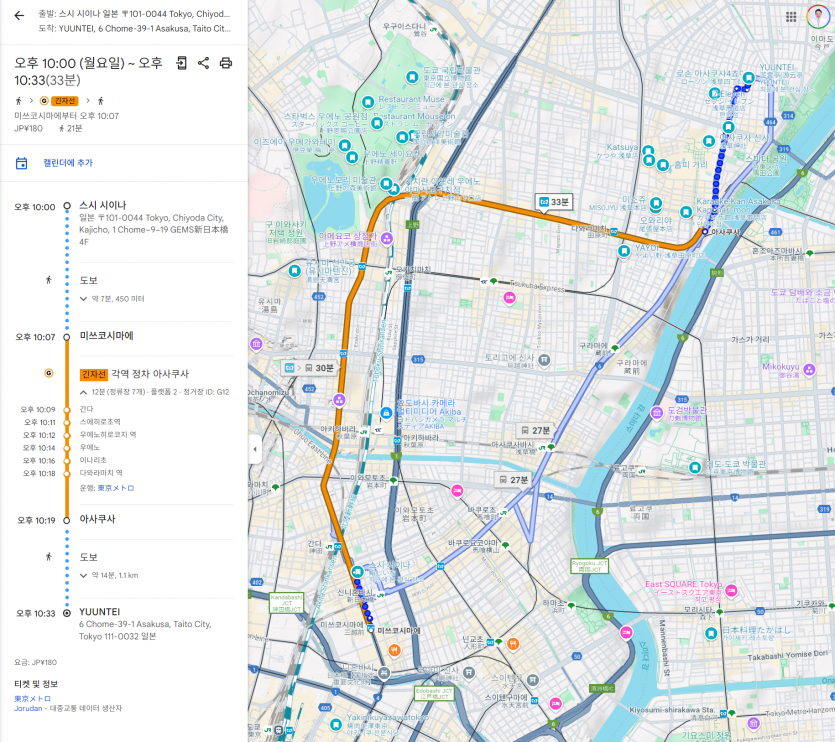The image size is (835, 742).
Task: Select the YUUNTEI destination pin on the map
Action: tap(749, 78)
